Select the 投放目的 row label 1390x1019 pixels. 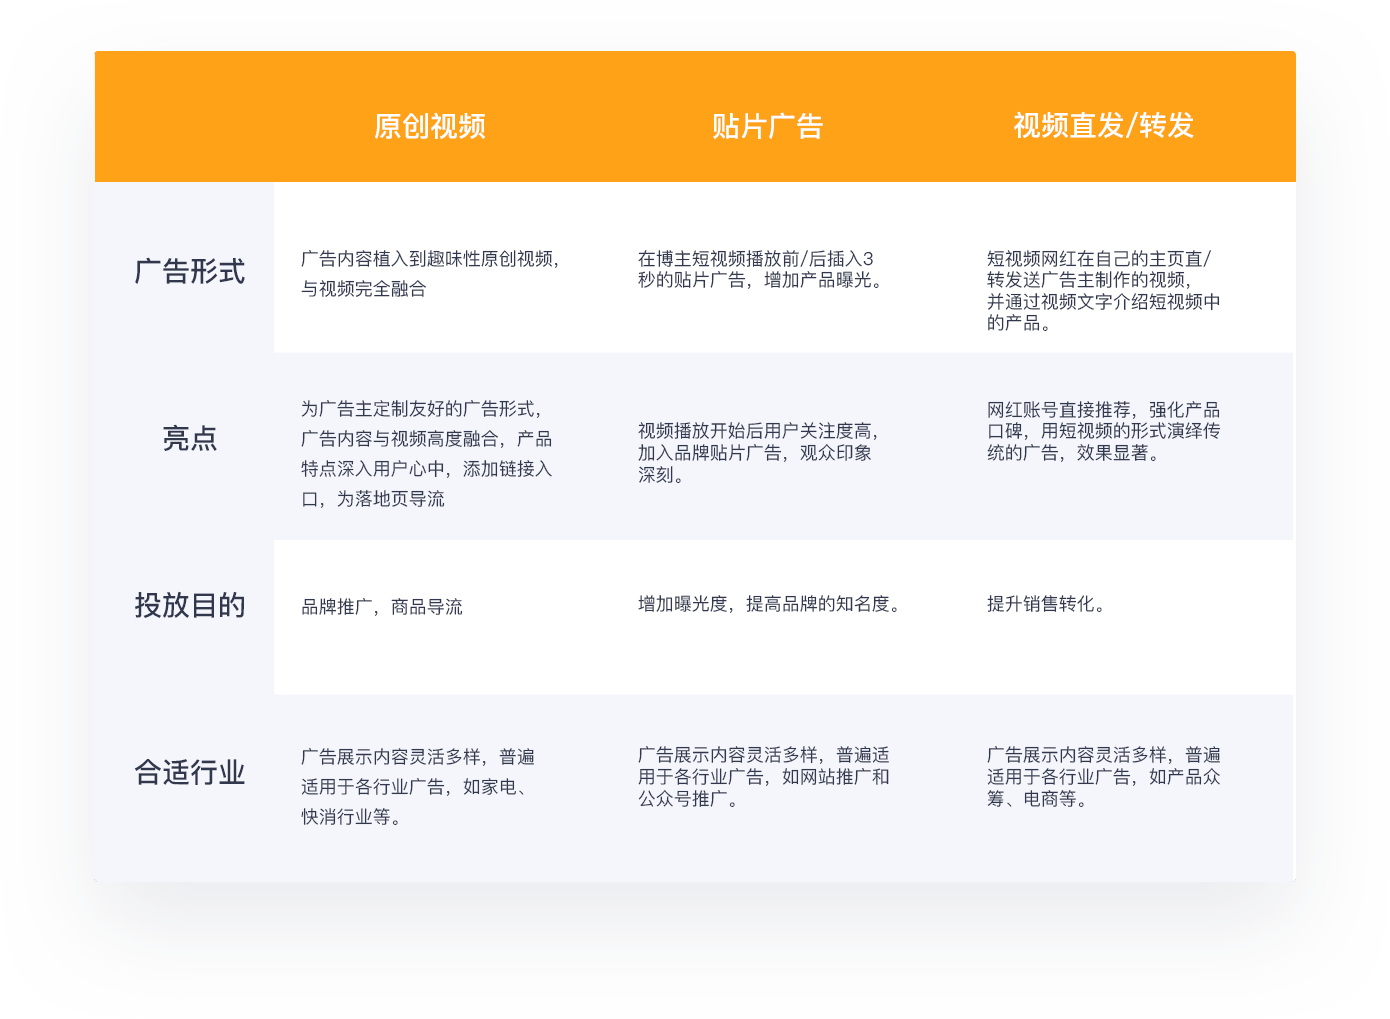click(x=190, y=605)
